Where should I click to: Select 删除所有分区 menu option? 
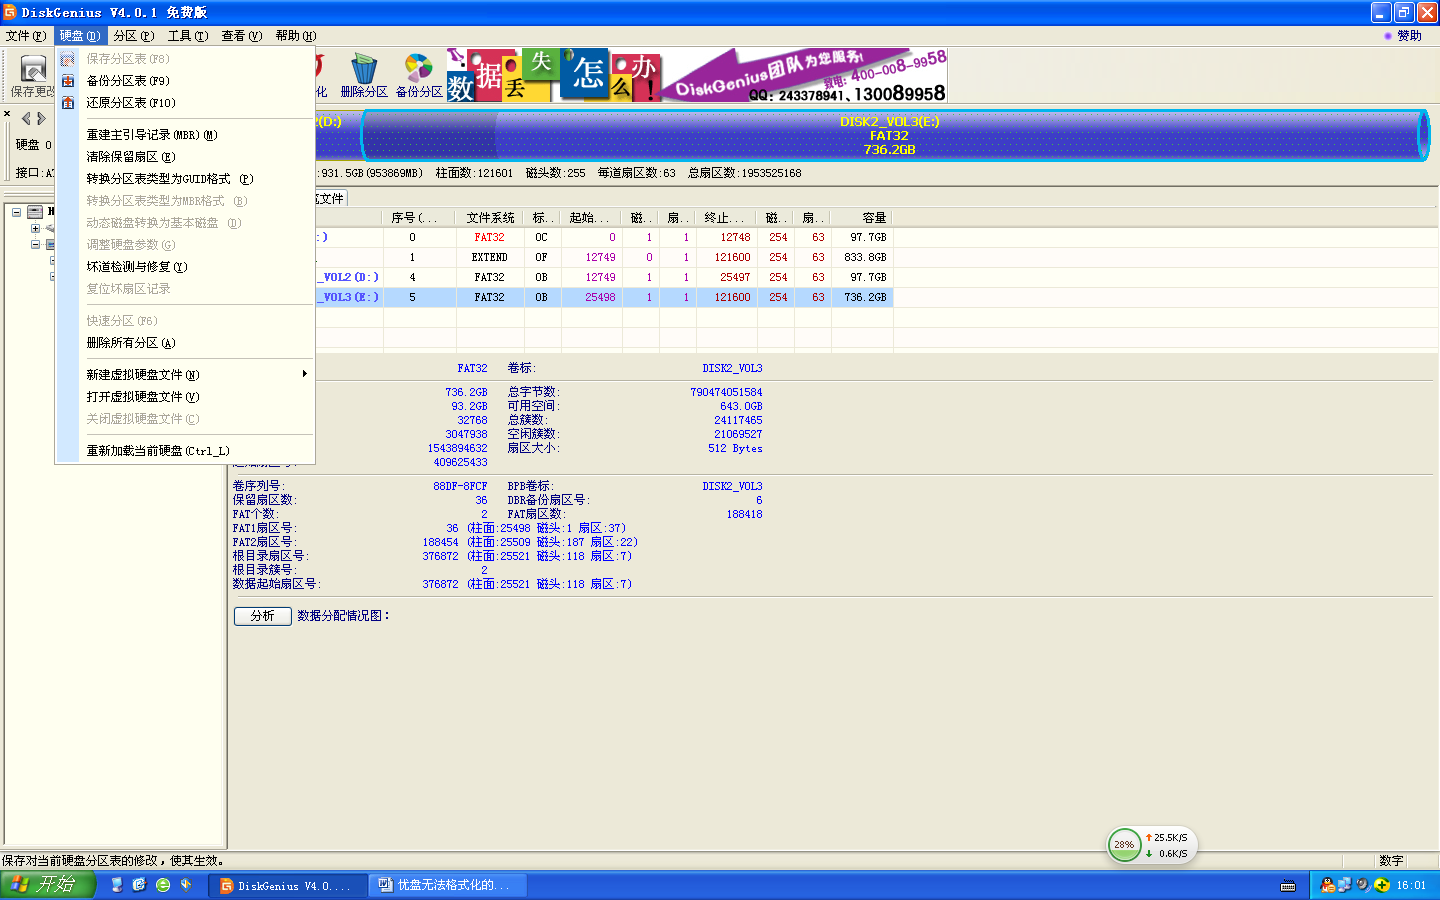pos(130,343)
